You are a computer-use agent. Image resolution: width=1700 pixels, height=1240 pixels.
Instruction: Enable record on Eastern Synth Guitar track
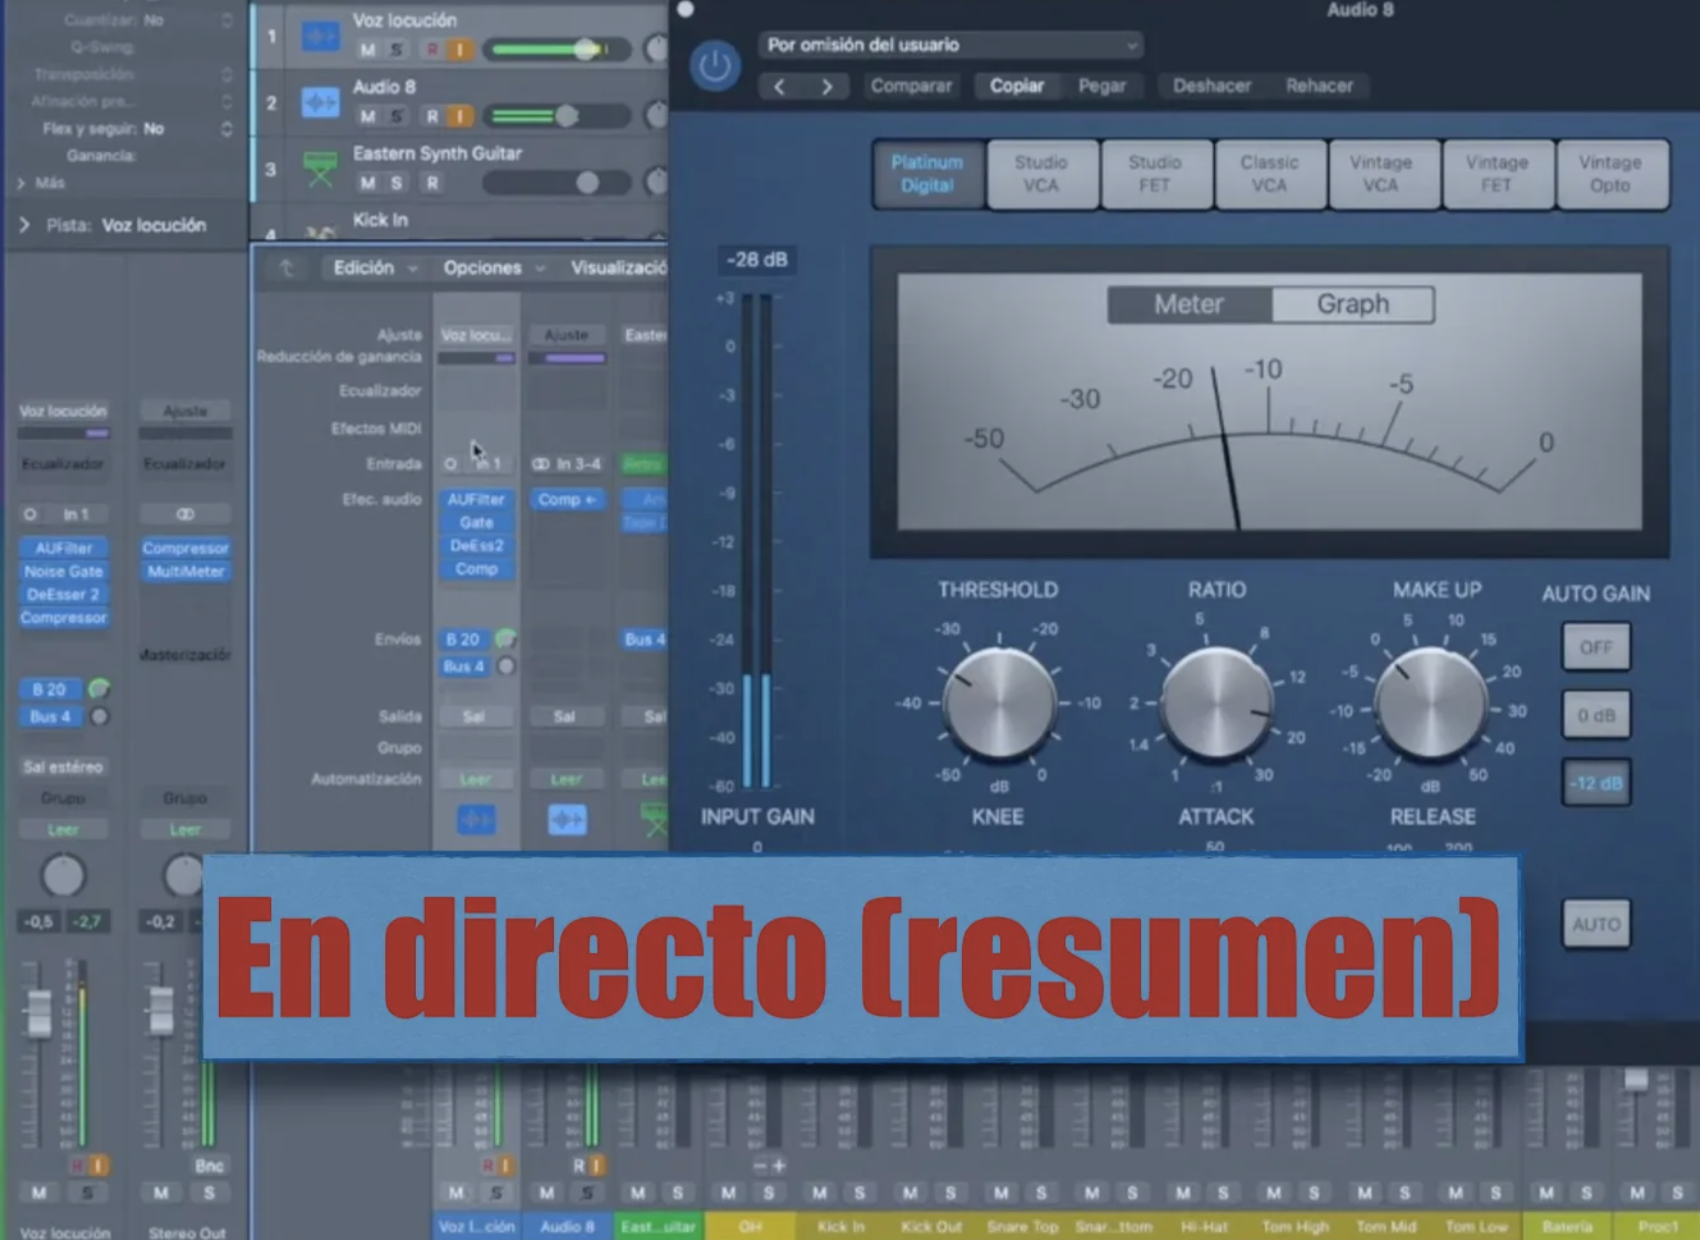[432, 183]
